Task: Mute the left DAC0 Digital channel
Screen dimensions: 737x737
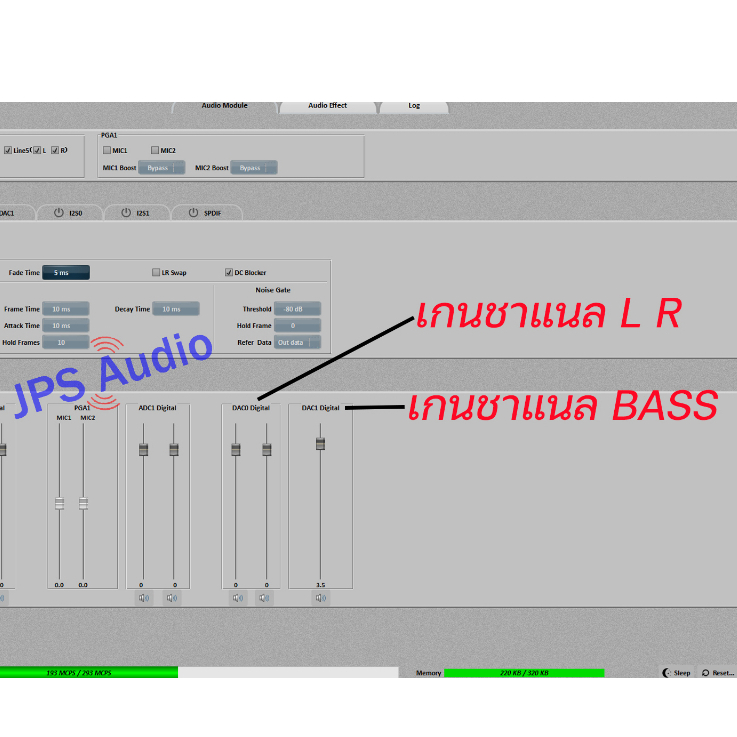Action: 237,598
